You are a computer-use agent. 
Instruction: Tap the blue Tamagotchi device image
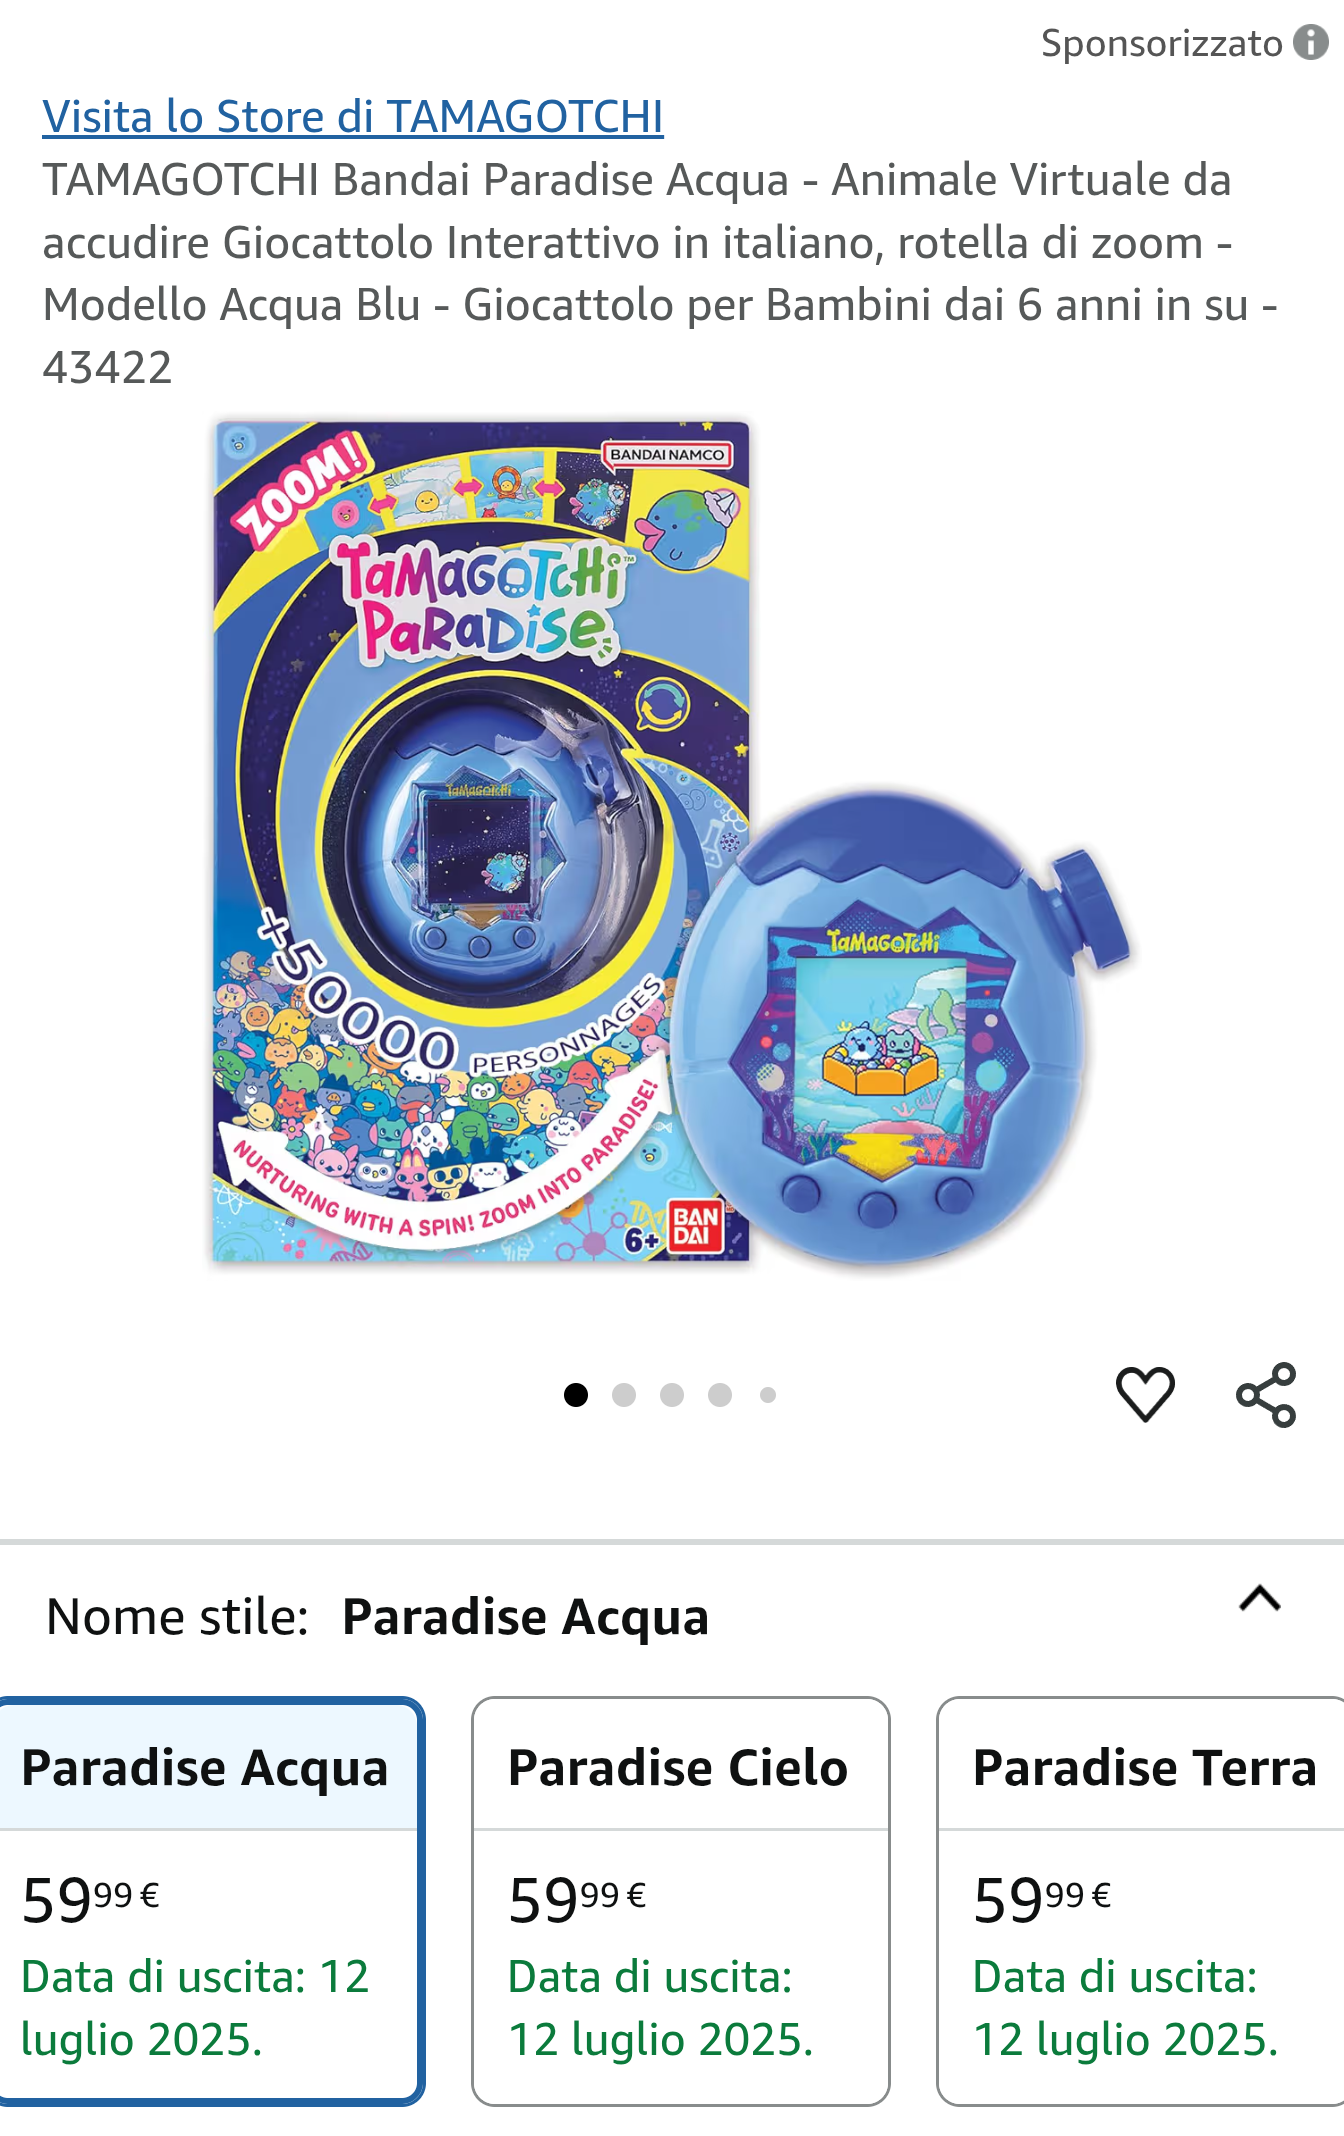click(x=900, y=1030)
